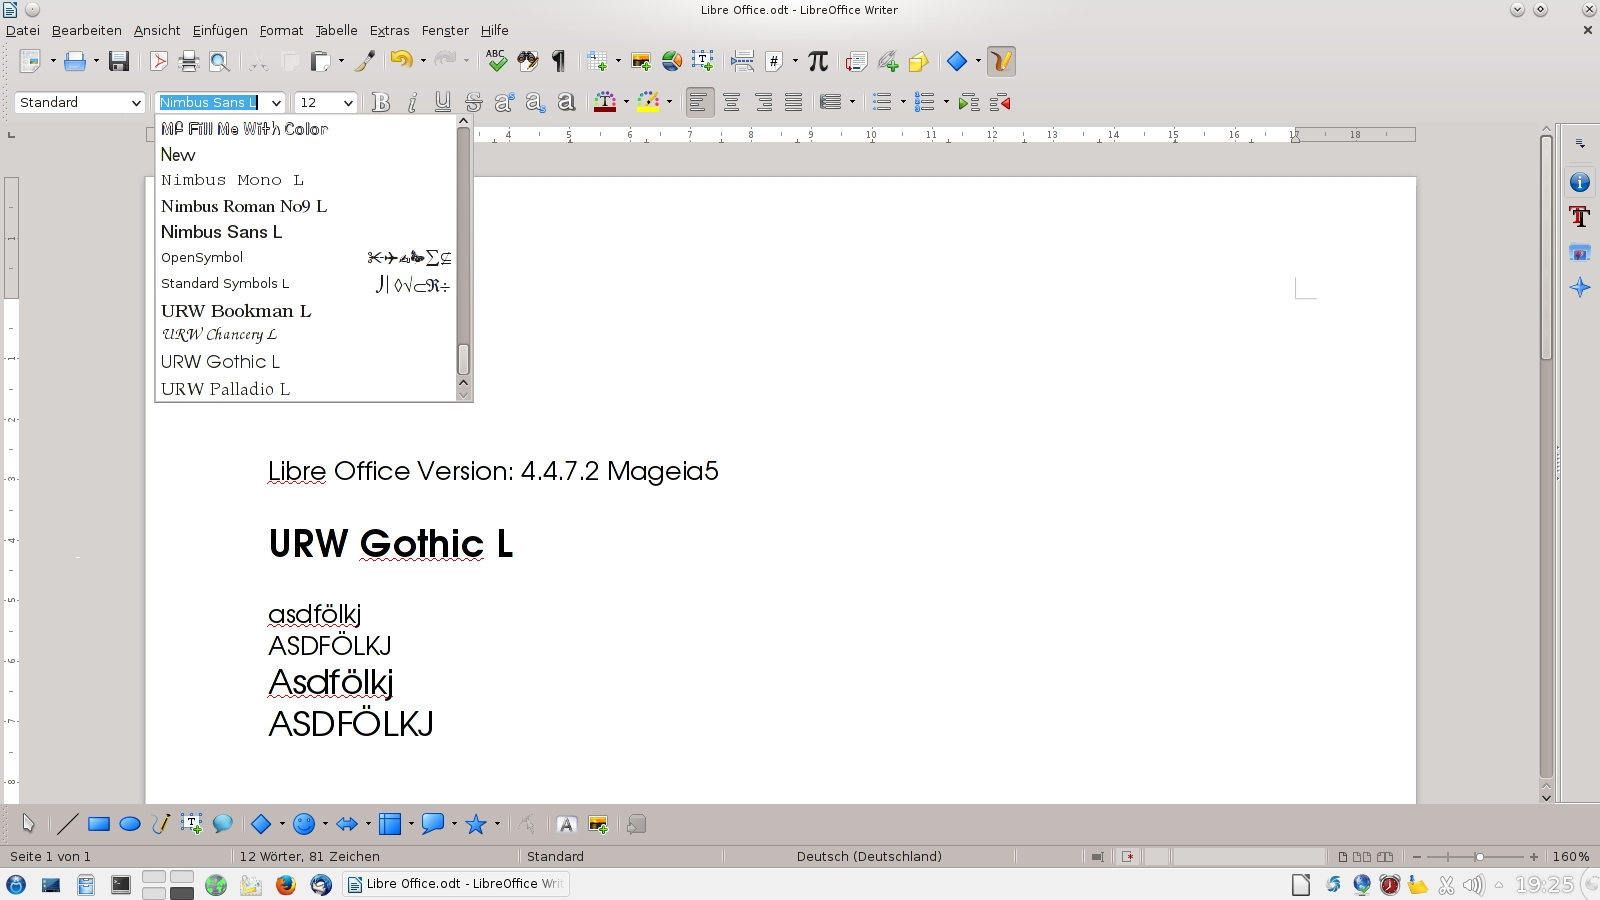Viewport: 1600px width, 900px height.
Task: Open sidebar Properties panel
Action: click(x=1580, y=182)
